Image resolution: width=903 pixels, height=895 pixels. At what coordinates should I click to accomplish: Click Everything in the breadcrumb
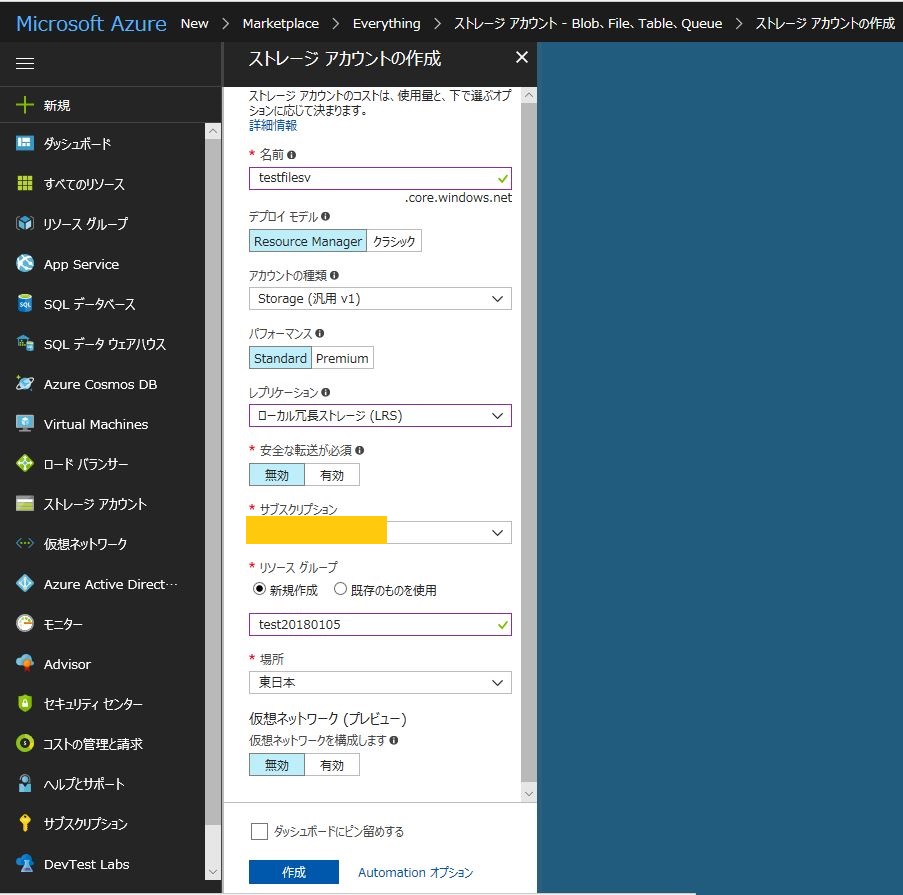pyautogui.click(x=386, y=24)
